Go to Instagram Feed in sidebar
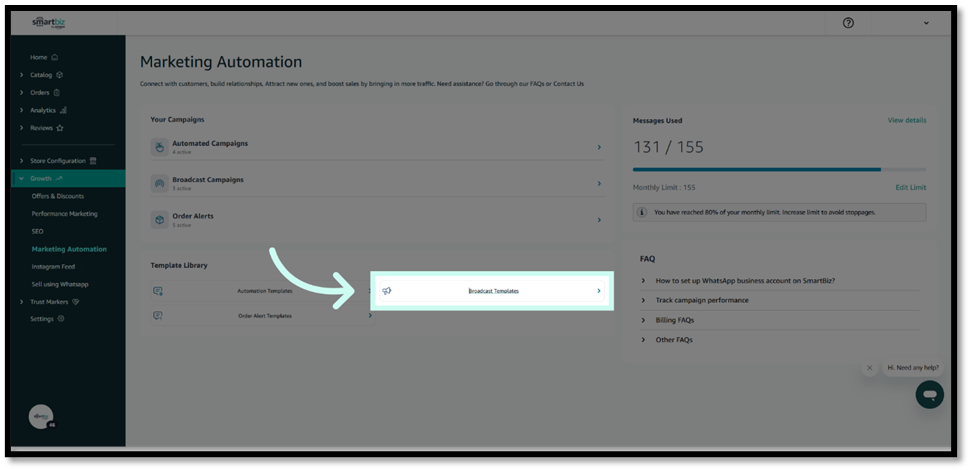 click(54, 267)
